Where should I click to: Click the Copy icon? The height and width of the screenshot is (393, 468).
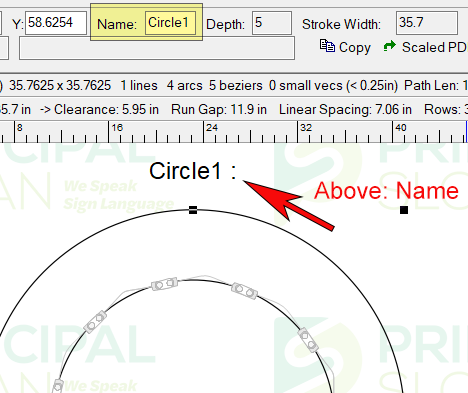[327, 46]
